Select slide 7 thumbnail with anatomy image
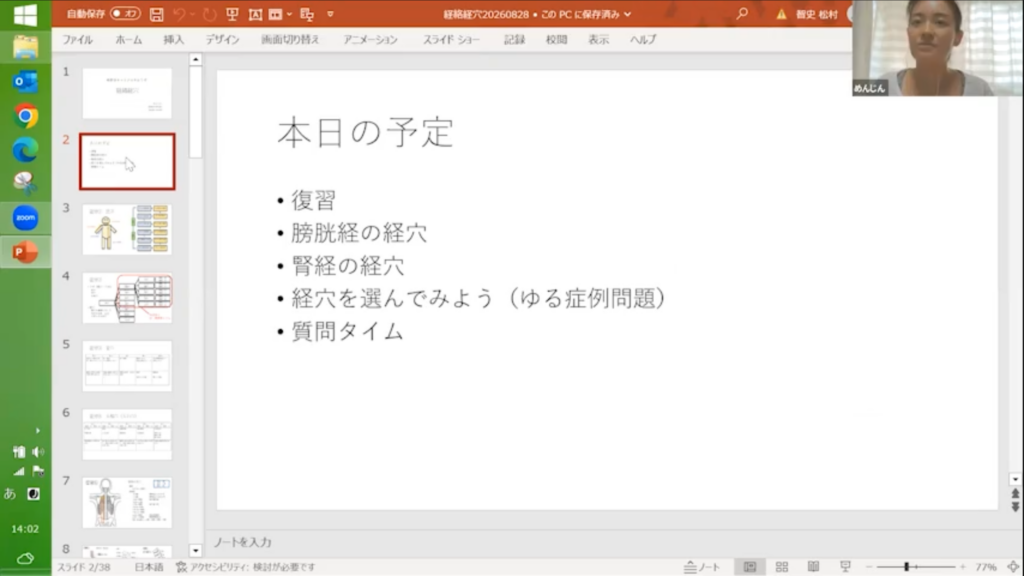 (x=127, y=502)
